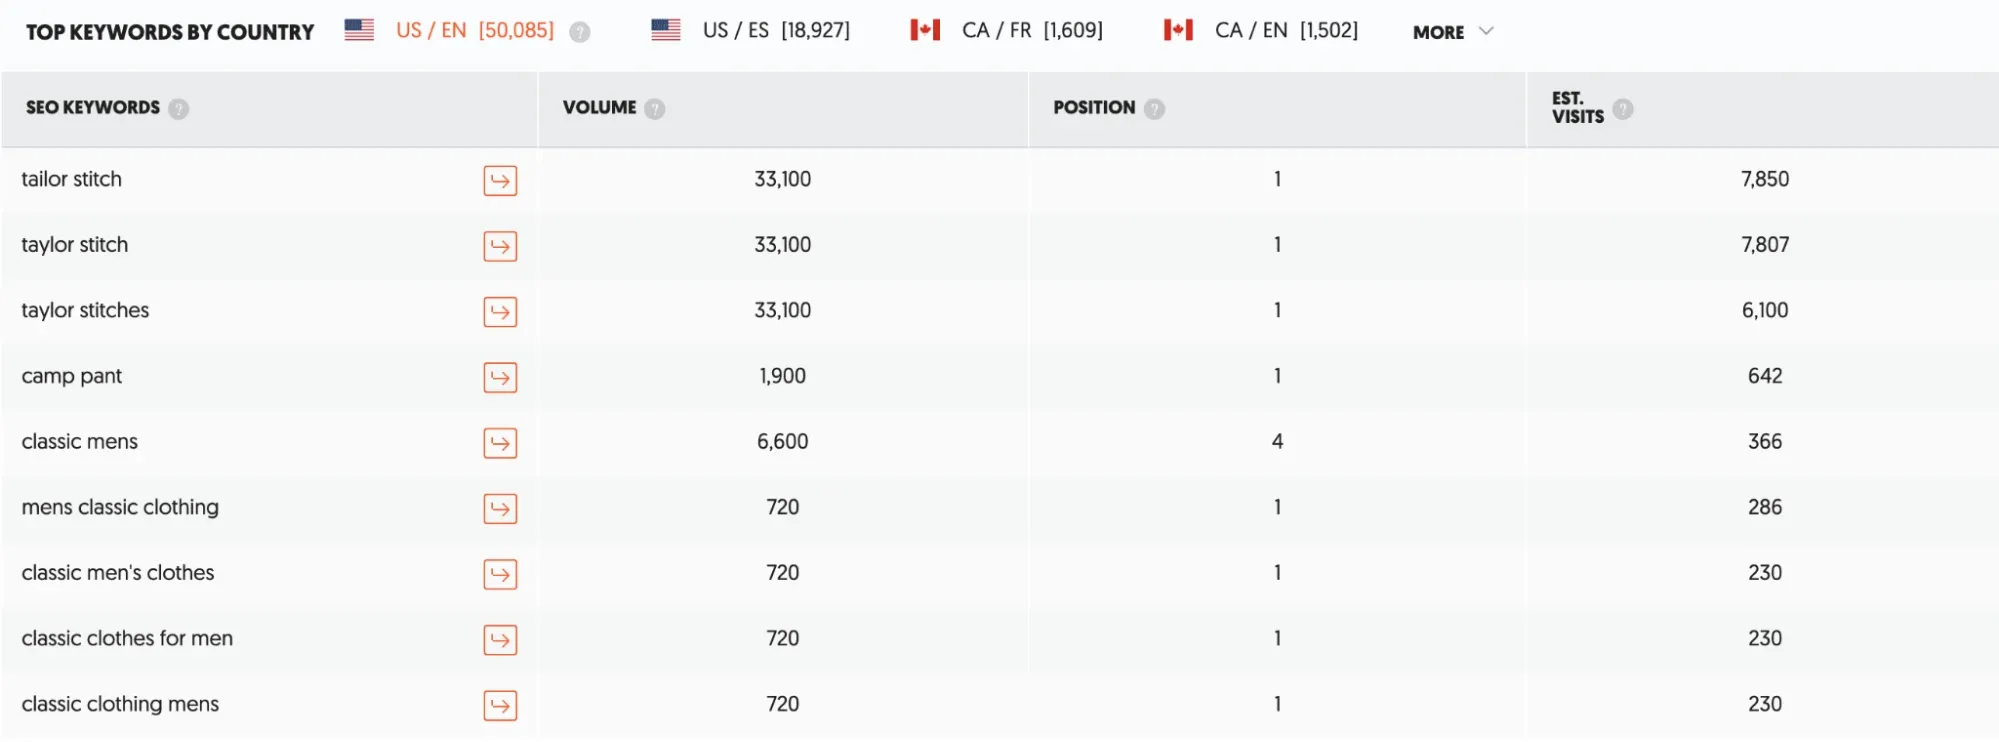Open link icon for 'classic clothes for men'

coord(500,640)
